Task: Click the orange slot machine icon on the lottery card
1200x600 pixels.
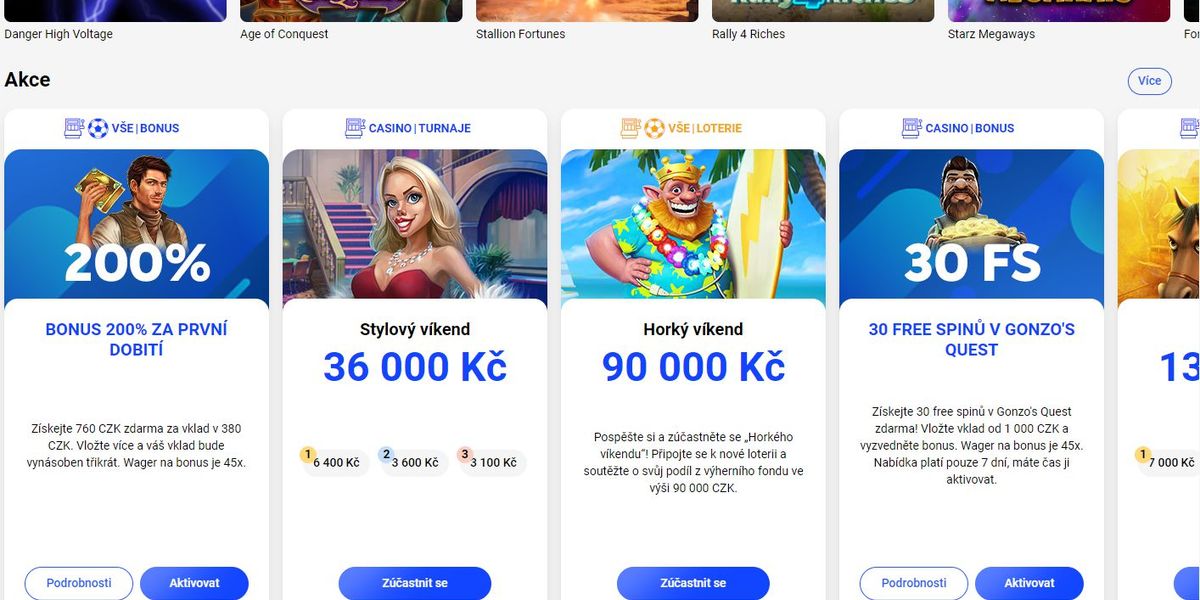Action: tap(630, 128)
